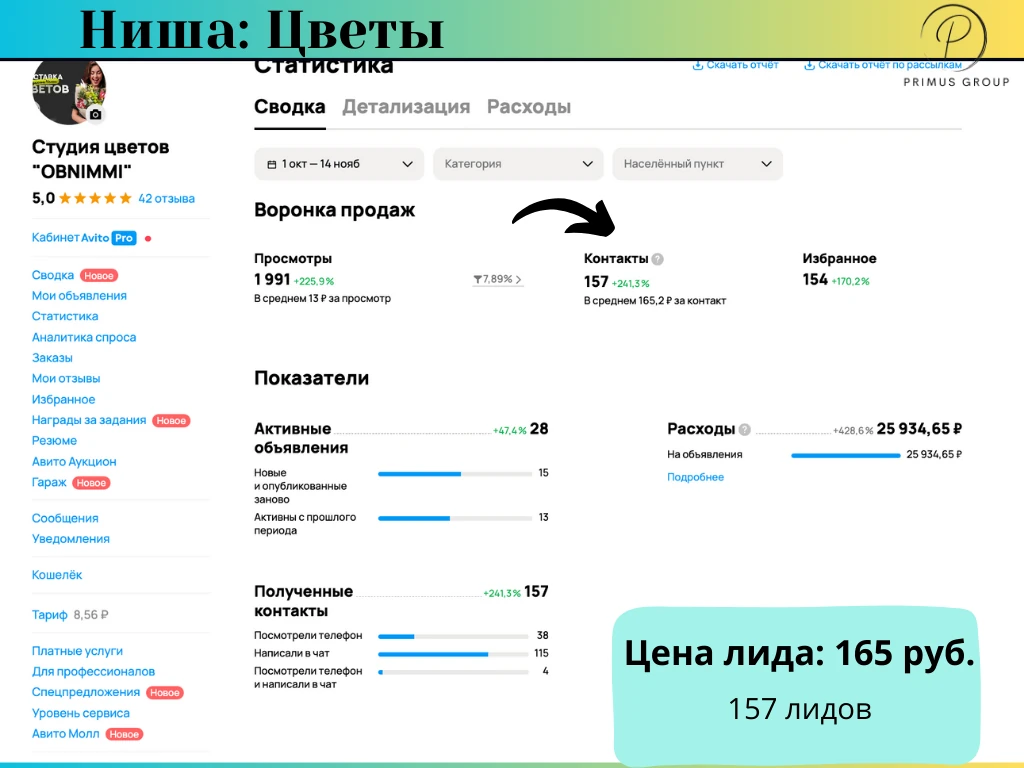Image resolution: width=1024 pixels, height=768 pixels.
Task: Open Мои отзывы
Action: tap(66, 379)
